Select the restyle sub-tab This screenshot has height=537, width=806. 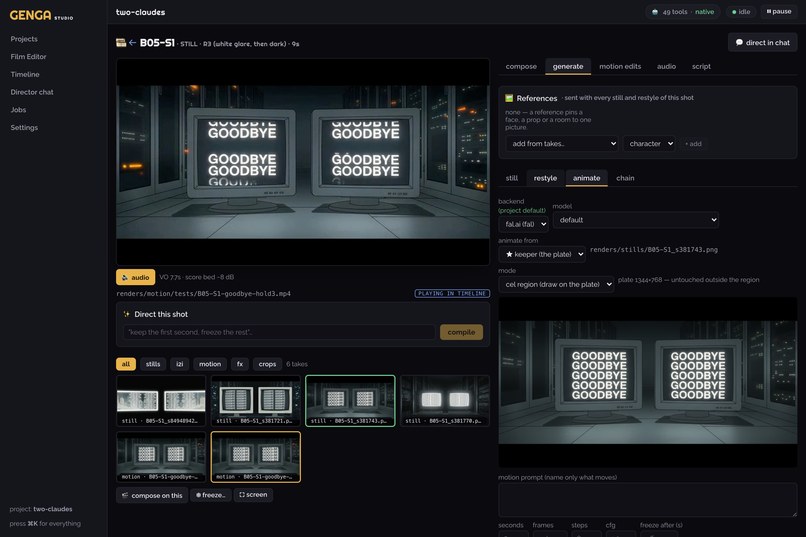pyautogui.click(x=545, y=178)
